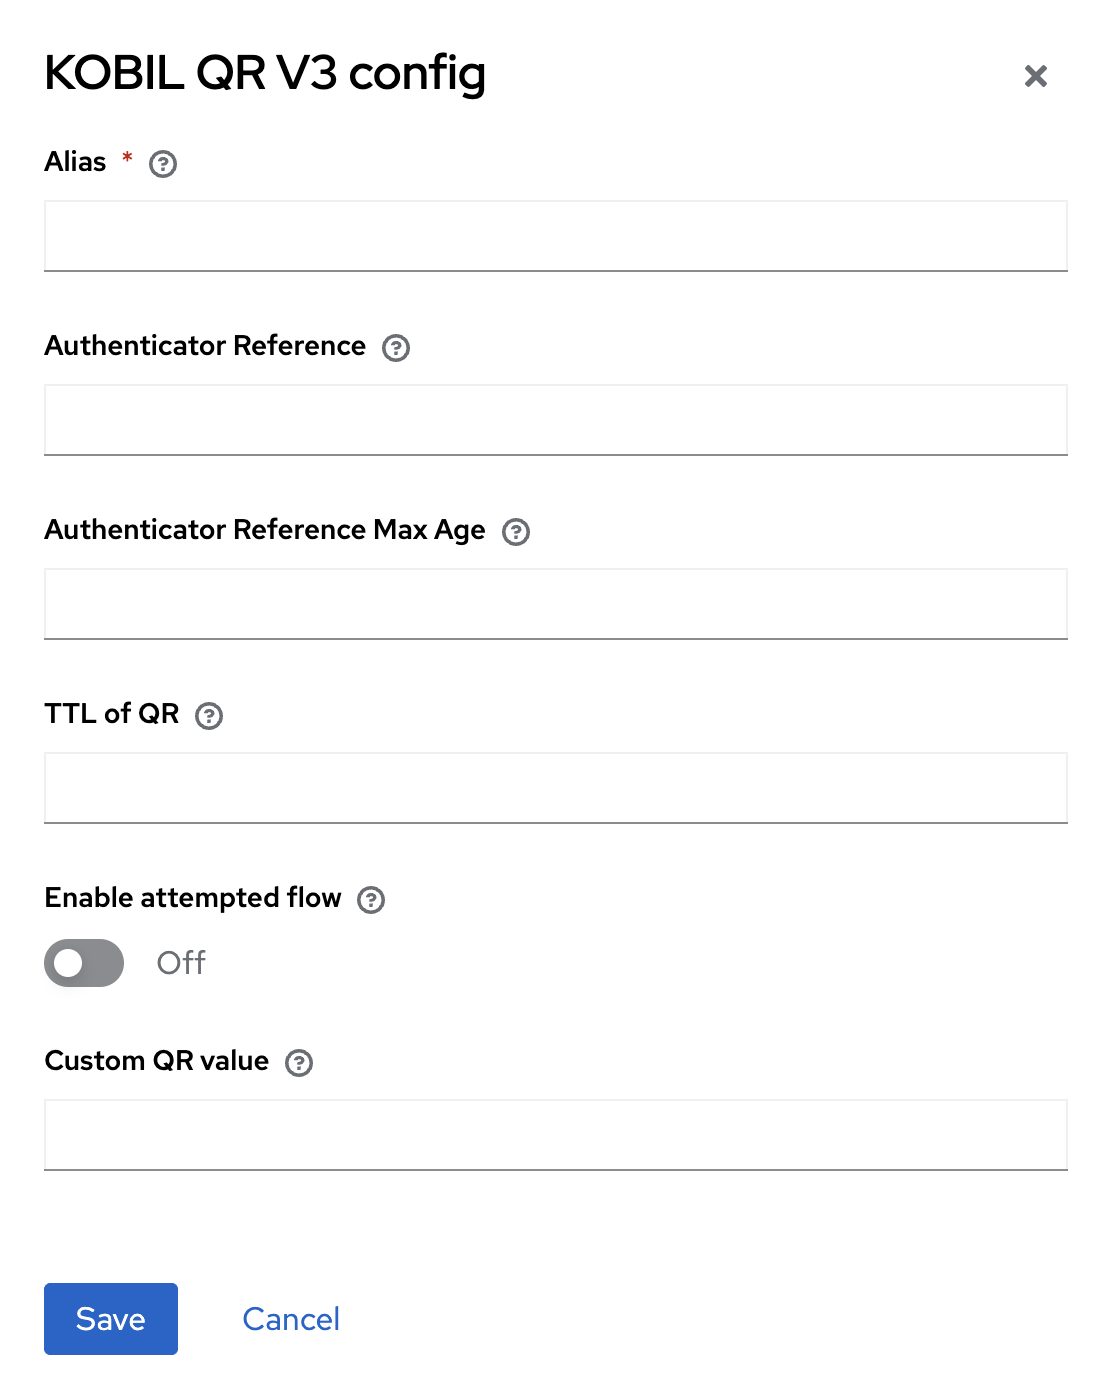Show help for Enable attempted flow
Screen dimensions: 1116x1398
pyautogui.click(x=371, y=900)
